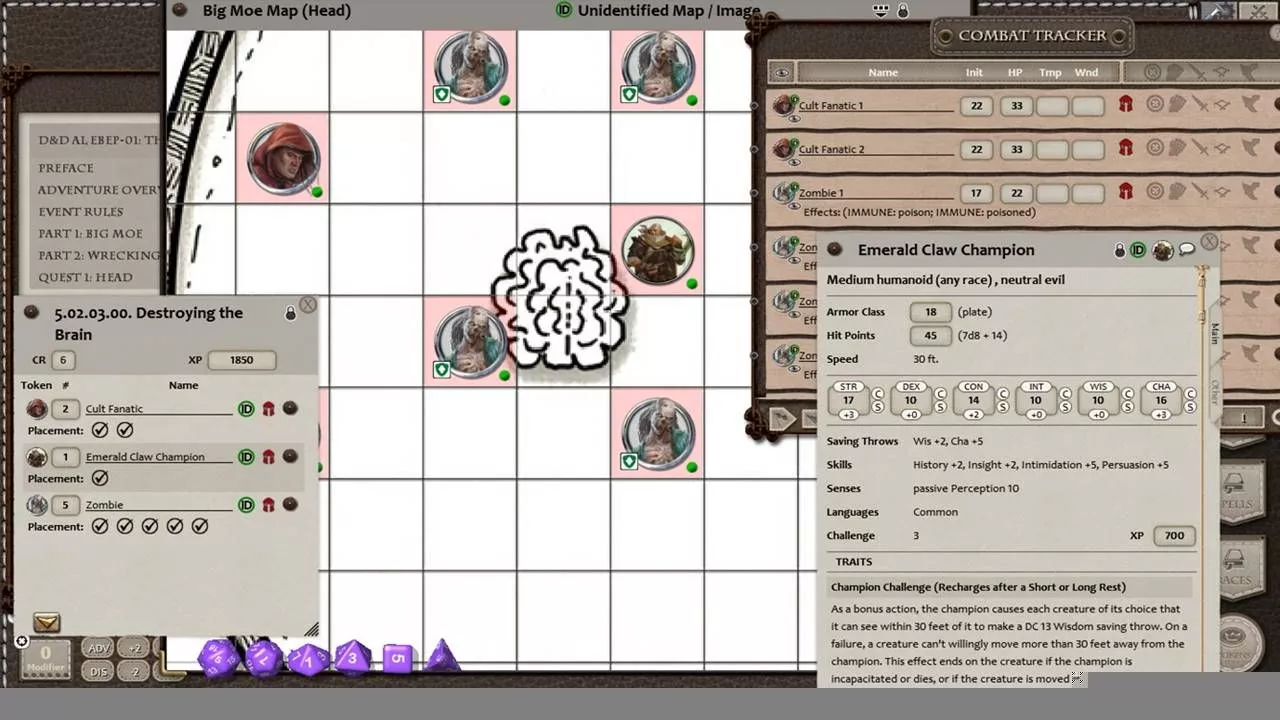Open targeting section for Cult Fanatic 1
Screen dimensions: 1280x720
[x=1155, y=103]
